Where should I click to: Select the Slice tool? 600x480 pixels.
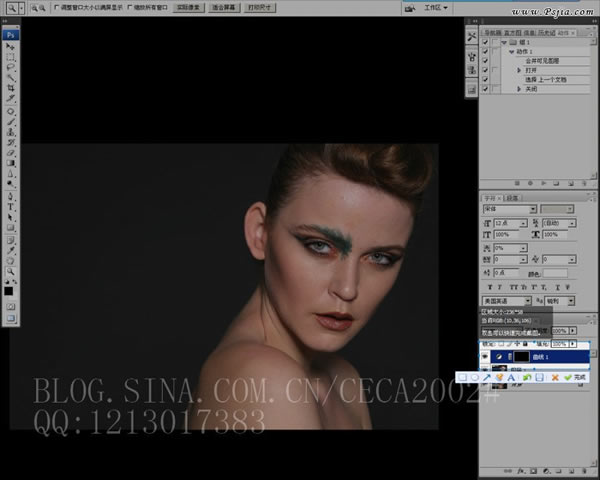(10, 98)
